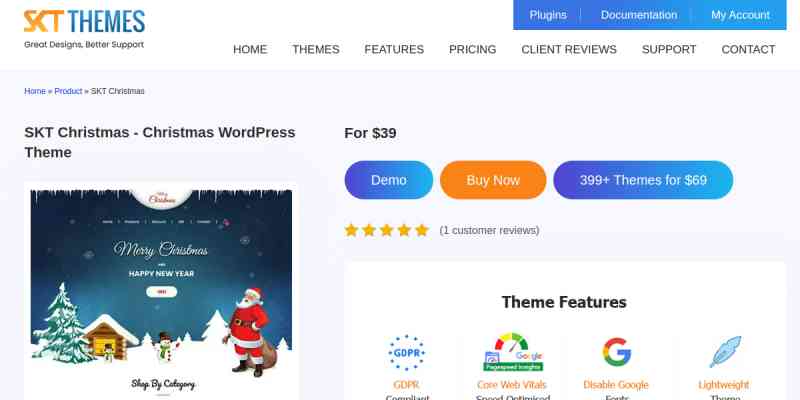Click the Google G logo icon
800x400 pixels.
[x=616, y=352]
